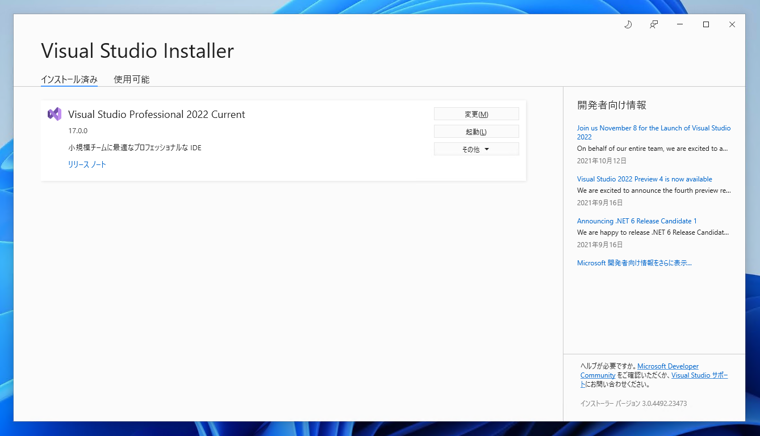The width and height of the screenshot is (760, 436).
Task: Click 'We are excited to announce' summary text
Action: [x=654, y=191]
